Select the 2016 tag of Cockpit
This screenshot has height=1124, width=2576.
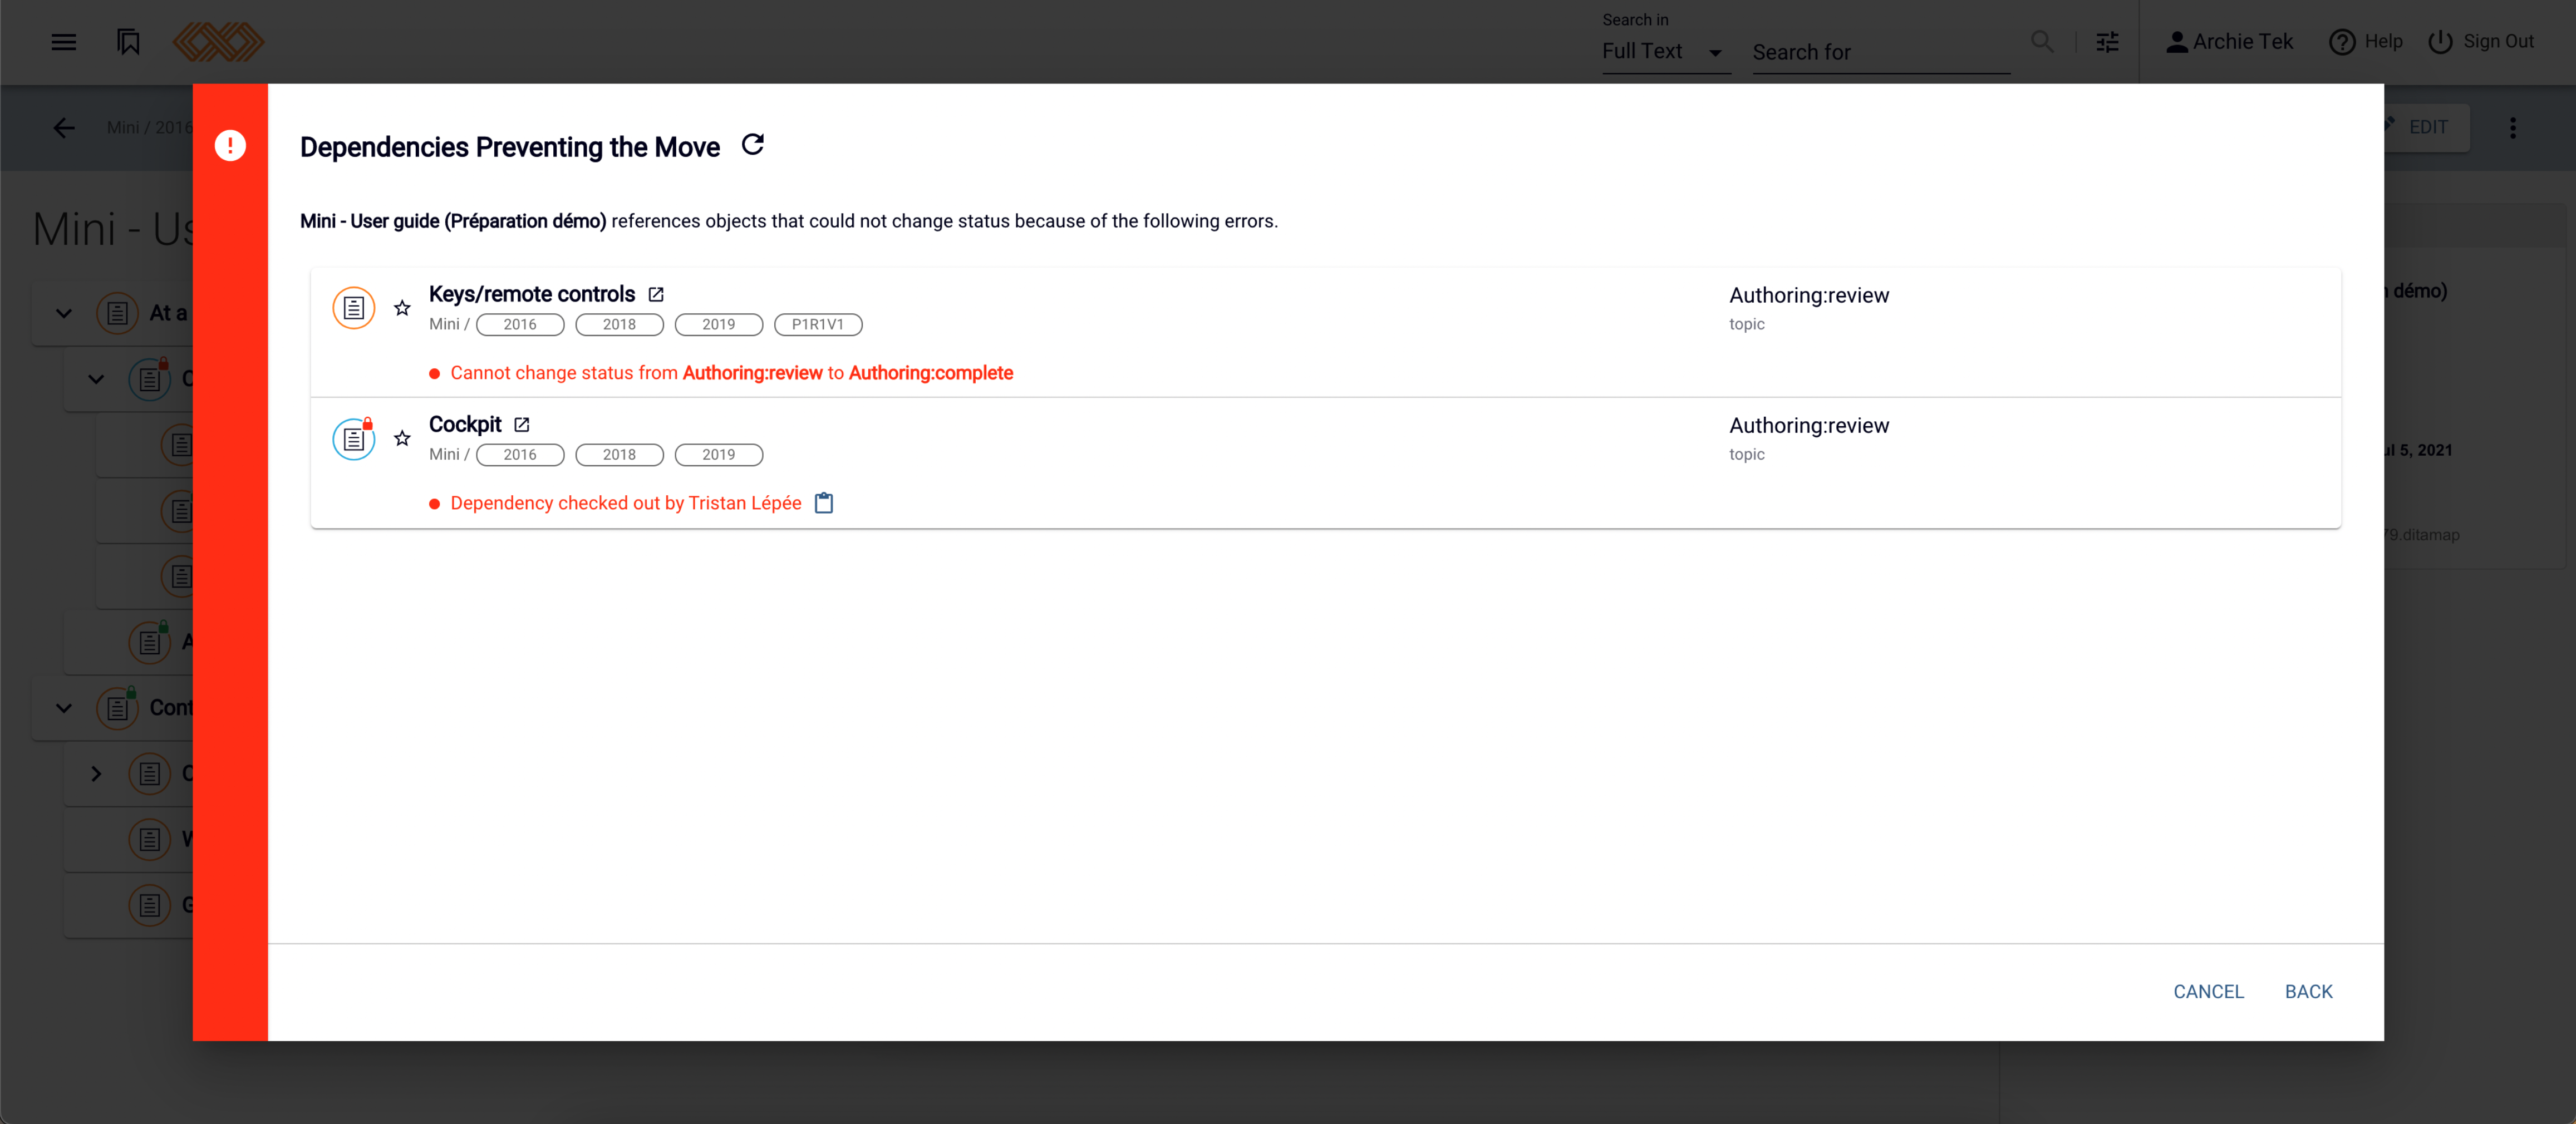pos(520,454)
